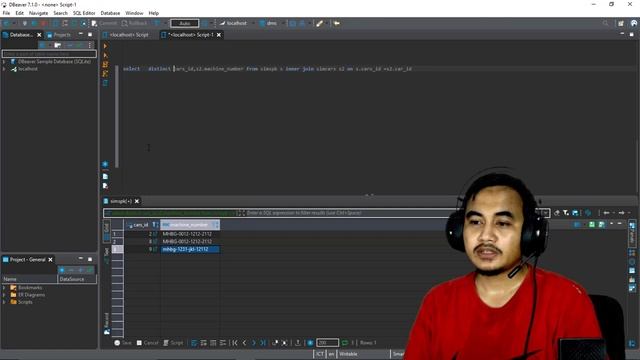
Task: Open the Edit menu
Action: tap(19, 13)
